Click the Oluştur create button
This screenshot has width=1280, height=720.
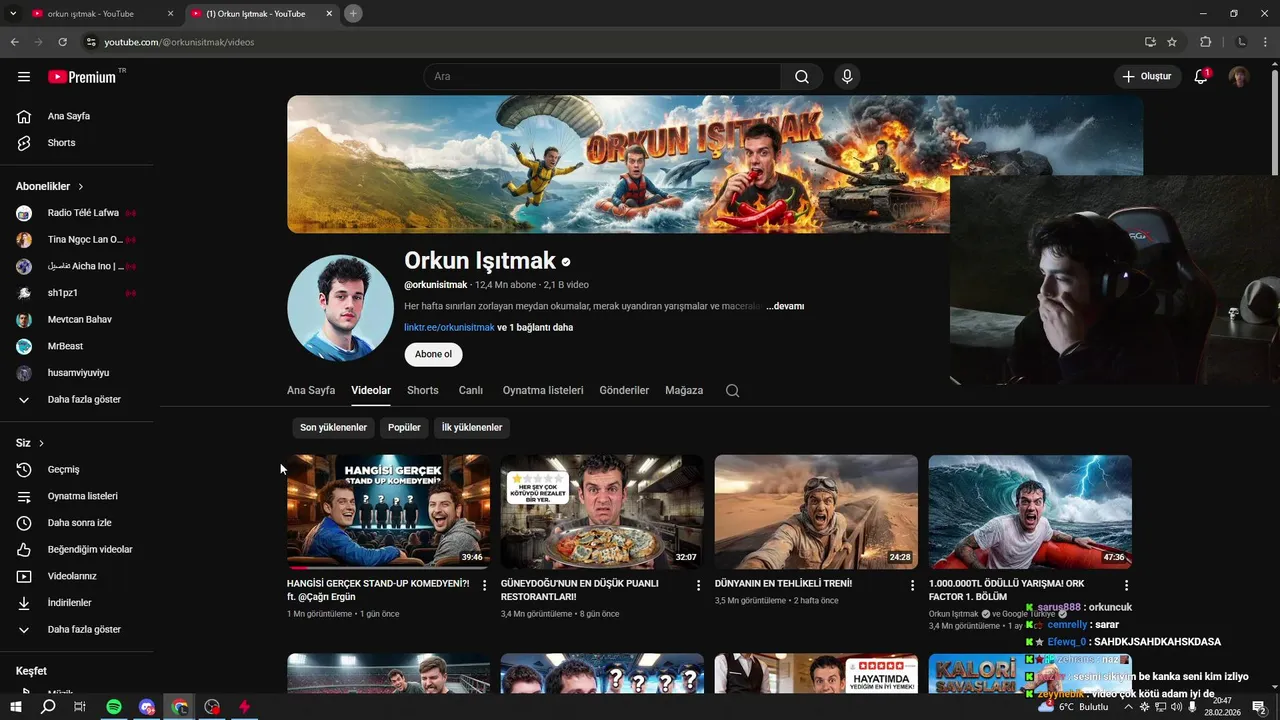pos(1148,77)
